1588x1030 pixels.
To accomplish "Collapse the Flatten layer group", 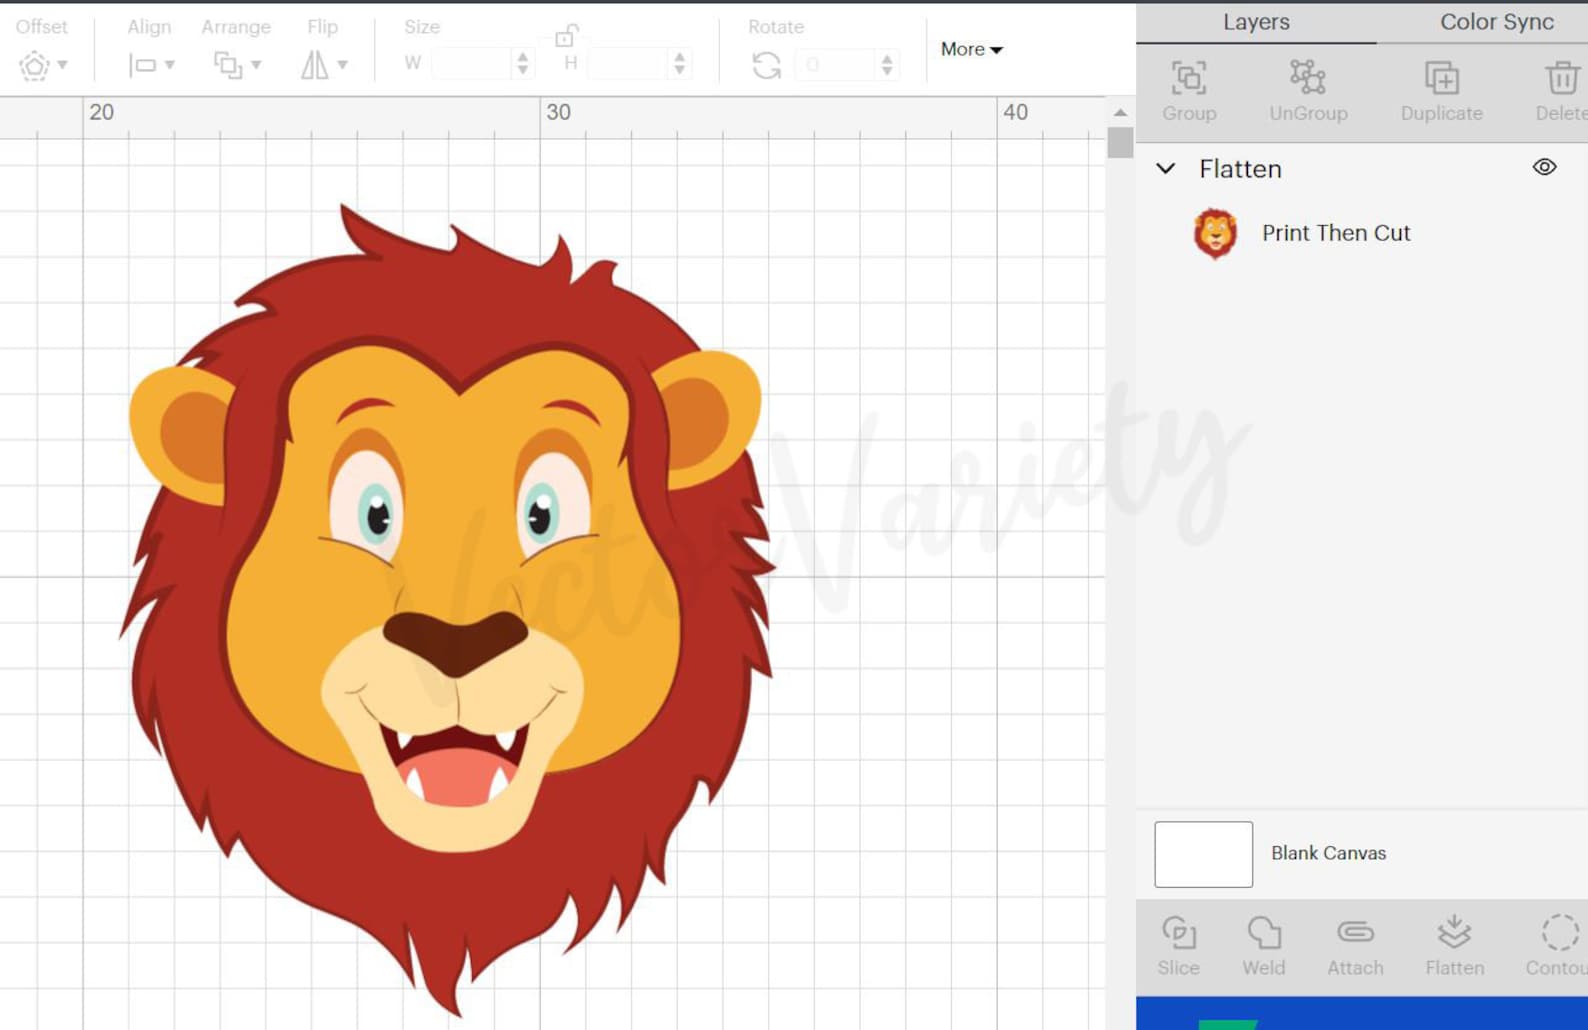I will [1165, 168].
